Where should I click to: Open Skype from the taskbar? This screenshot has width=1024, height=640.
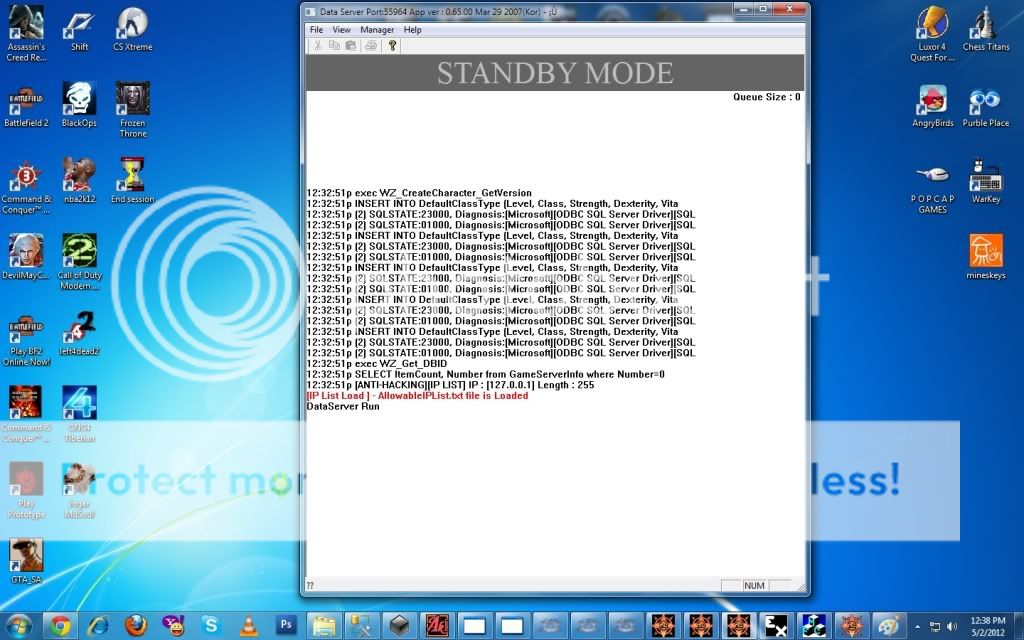[210, 626]
